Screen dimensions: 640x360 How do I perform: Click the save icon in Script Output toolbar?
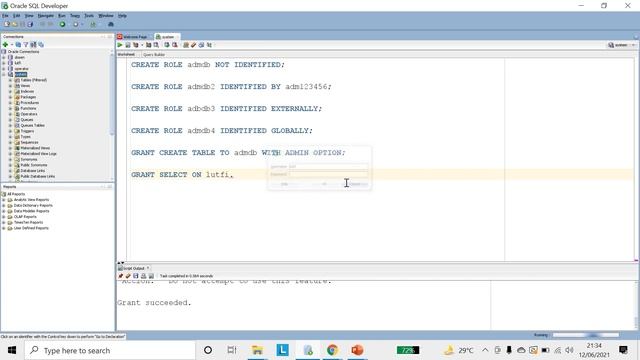[x=136, y=276]
